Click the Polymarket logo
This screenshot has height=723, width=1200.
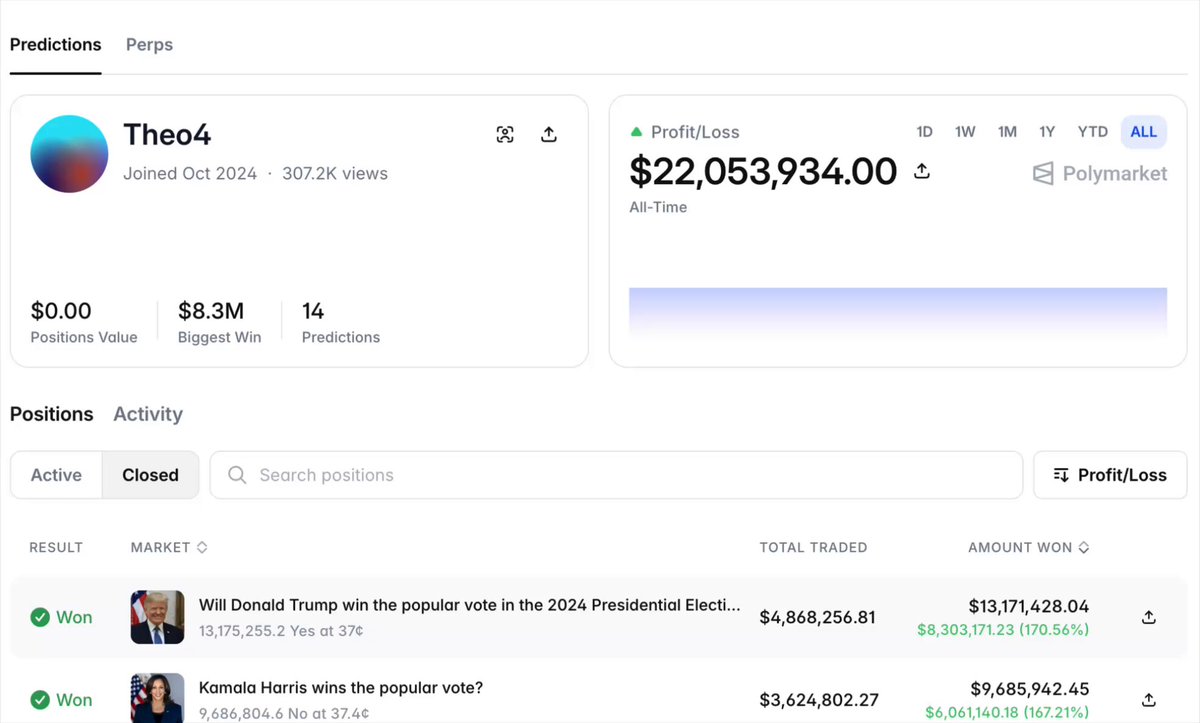click(1100, 174)
